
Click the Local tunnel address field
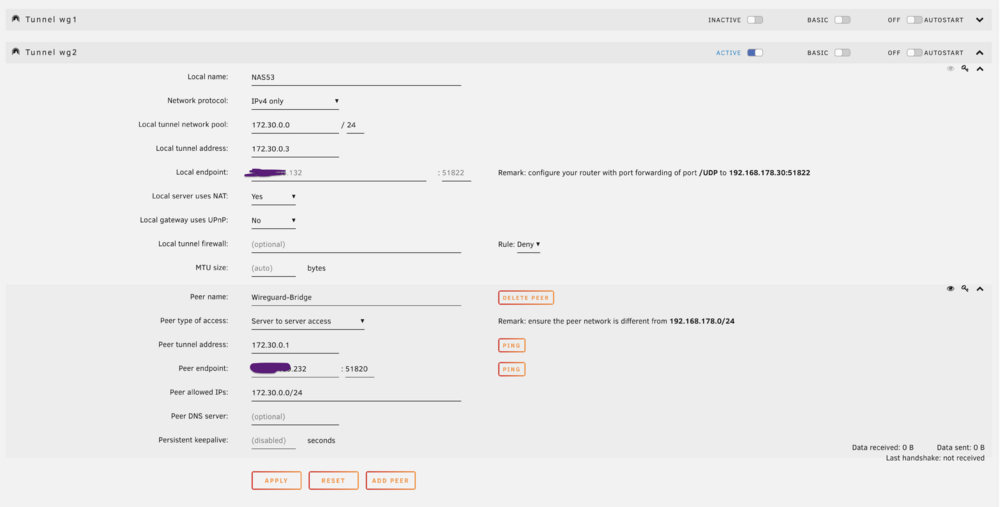[295, 149]
